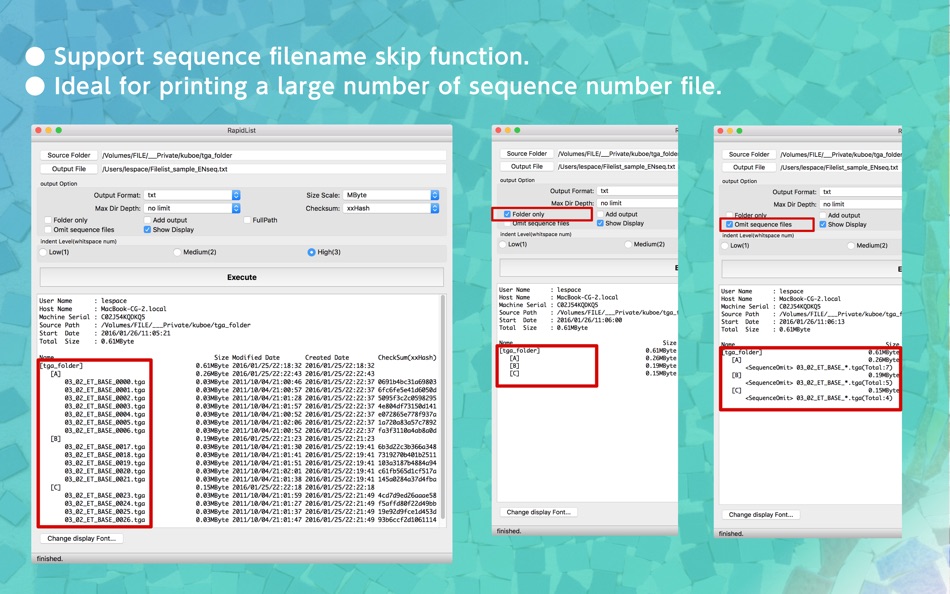
Task: Click output file path field in large RapidList window
Action: tap(273, 169)
